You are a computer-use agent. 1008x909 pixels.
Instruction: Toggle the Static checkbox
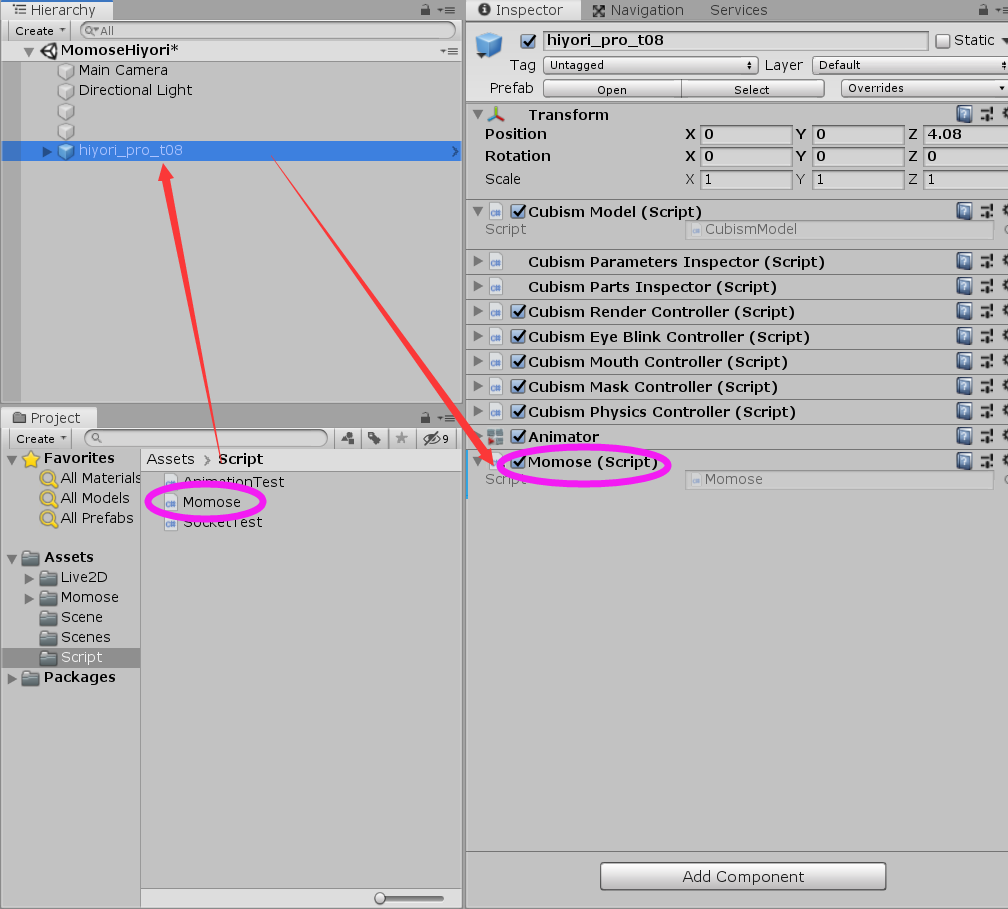pos(942,41)
